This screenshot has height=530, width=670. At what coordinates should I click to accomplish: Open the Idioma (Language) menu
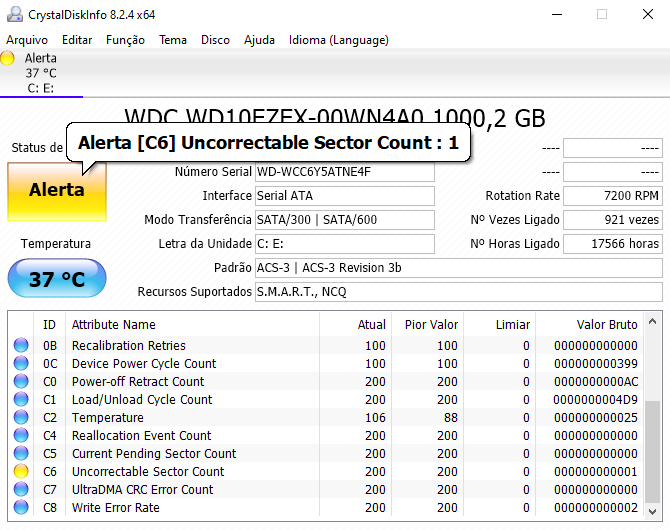coord(338,40)
